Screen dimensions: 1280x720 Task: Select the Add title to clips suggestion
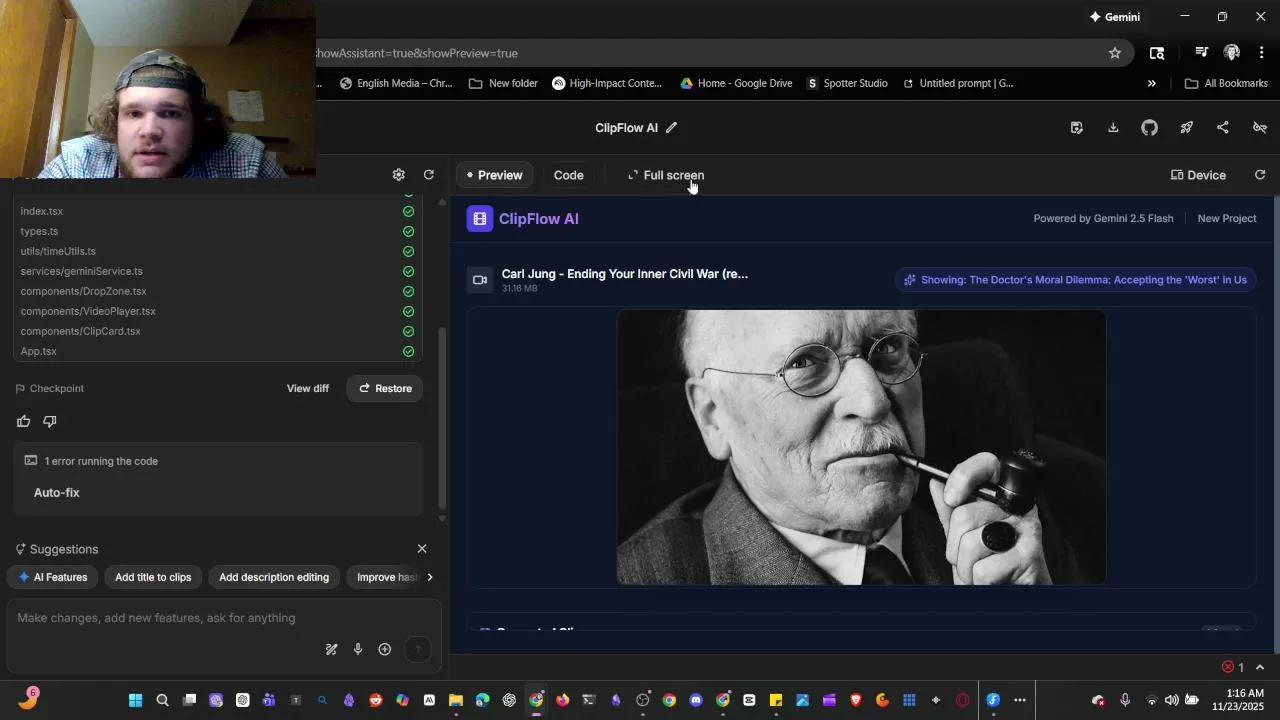(x=153, y=577)
